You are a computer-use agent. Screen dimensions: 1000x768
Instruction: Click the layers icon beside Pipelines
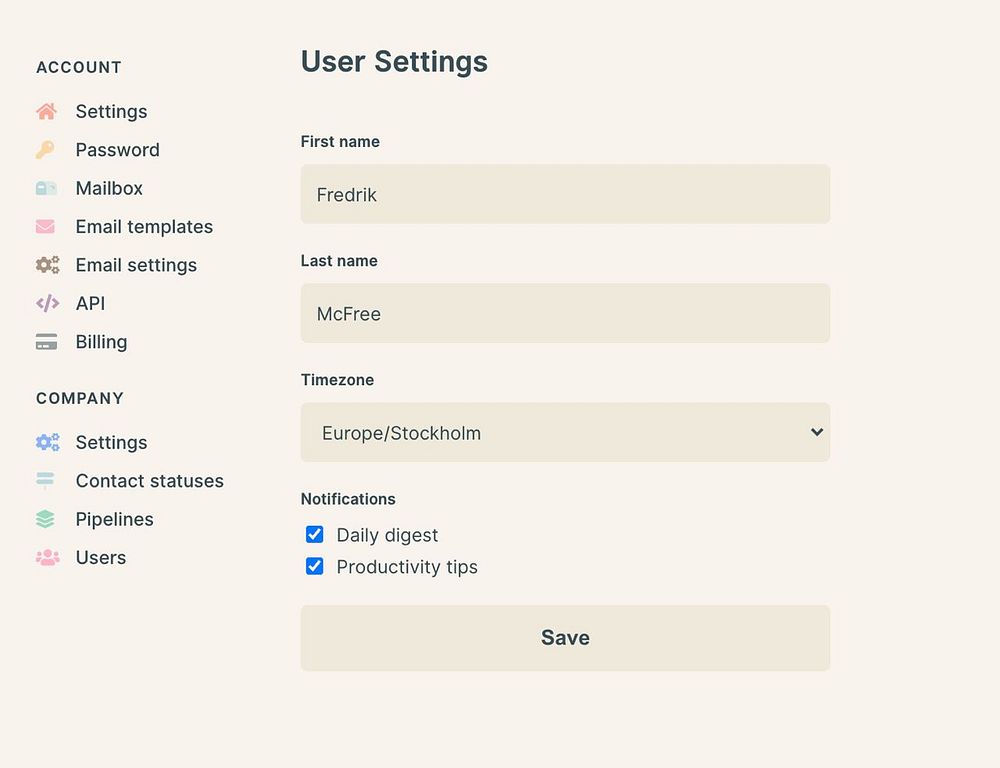(46, 519)
